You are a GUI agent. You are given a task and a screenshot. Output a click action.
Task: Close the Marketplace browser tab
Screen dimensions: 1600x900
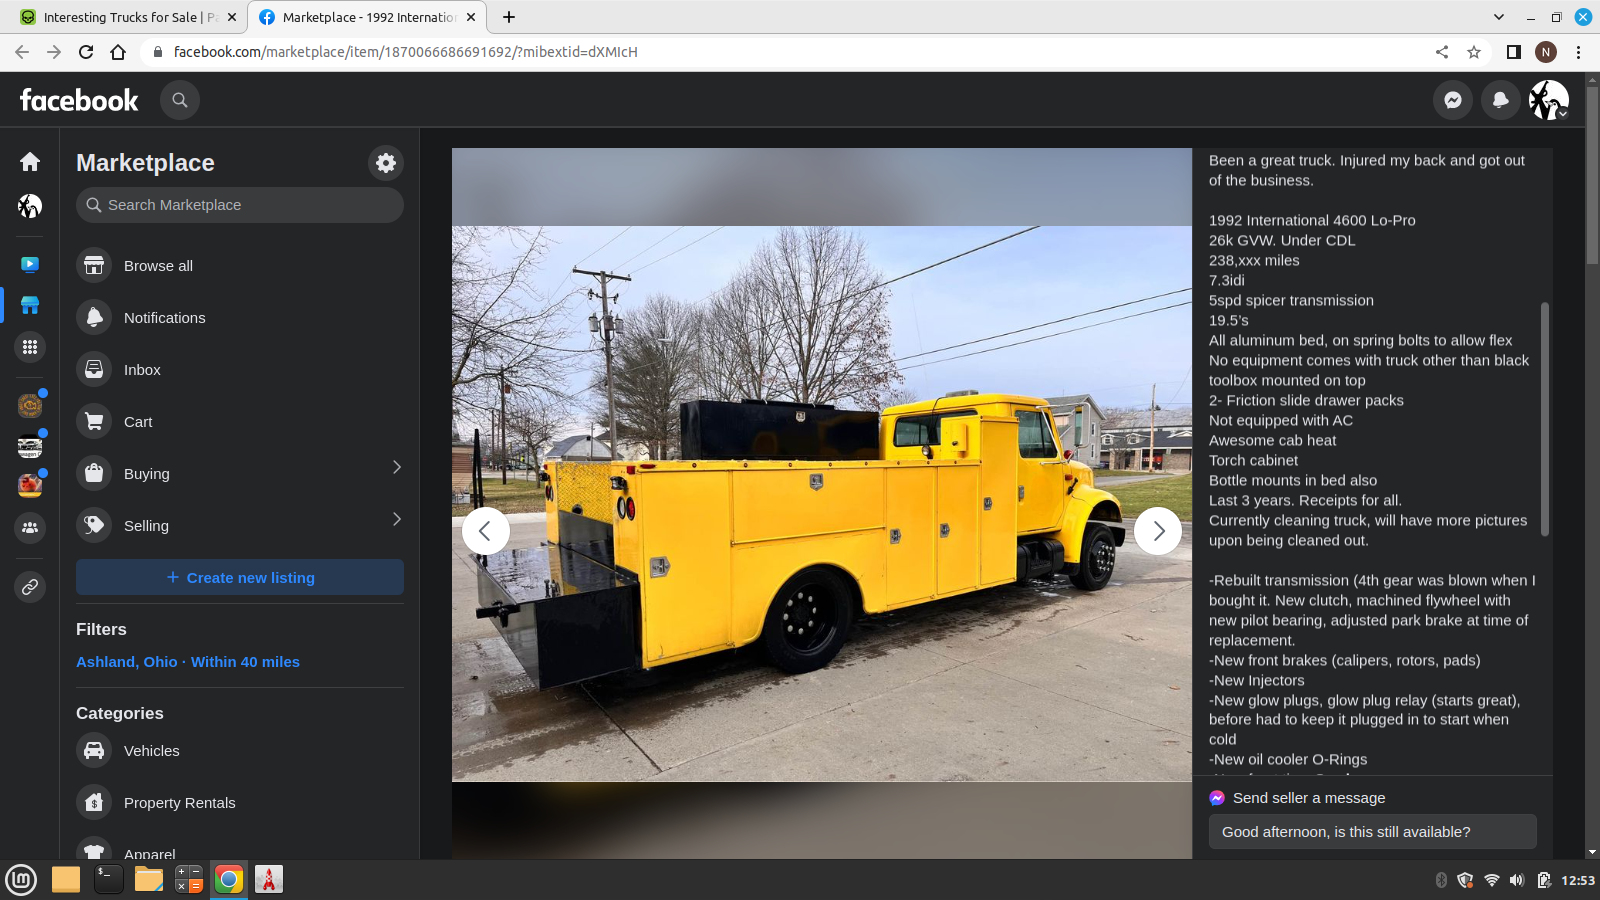coord(471,17)
